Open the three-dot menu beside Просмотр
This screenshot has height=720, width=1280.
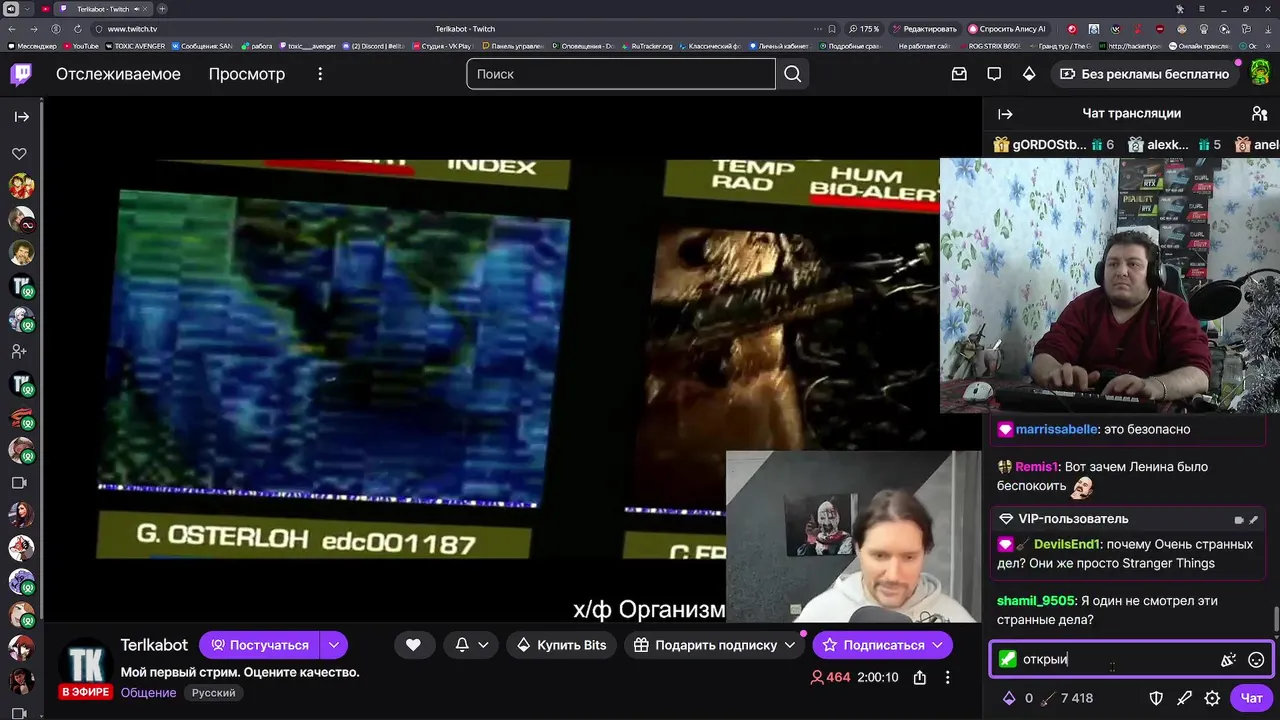coord(320,74)
